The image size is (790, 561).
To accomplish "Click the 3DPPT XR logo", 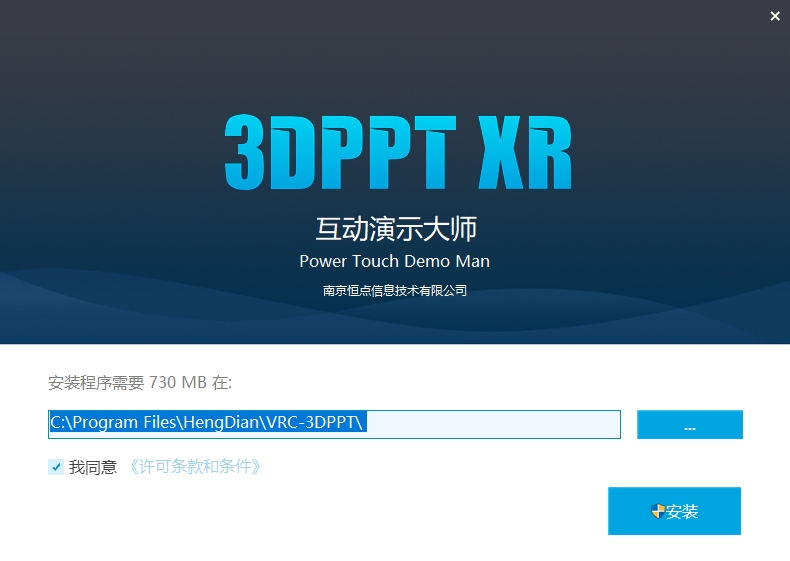I will (398, 152).
